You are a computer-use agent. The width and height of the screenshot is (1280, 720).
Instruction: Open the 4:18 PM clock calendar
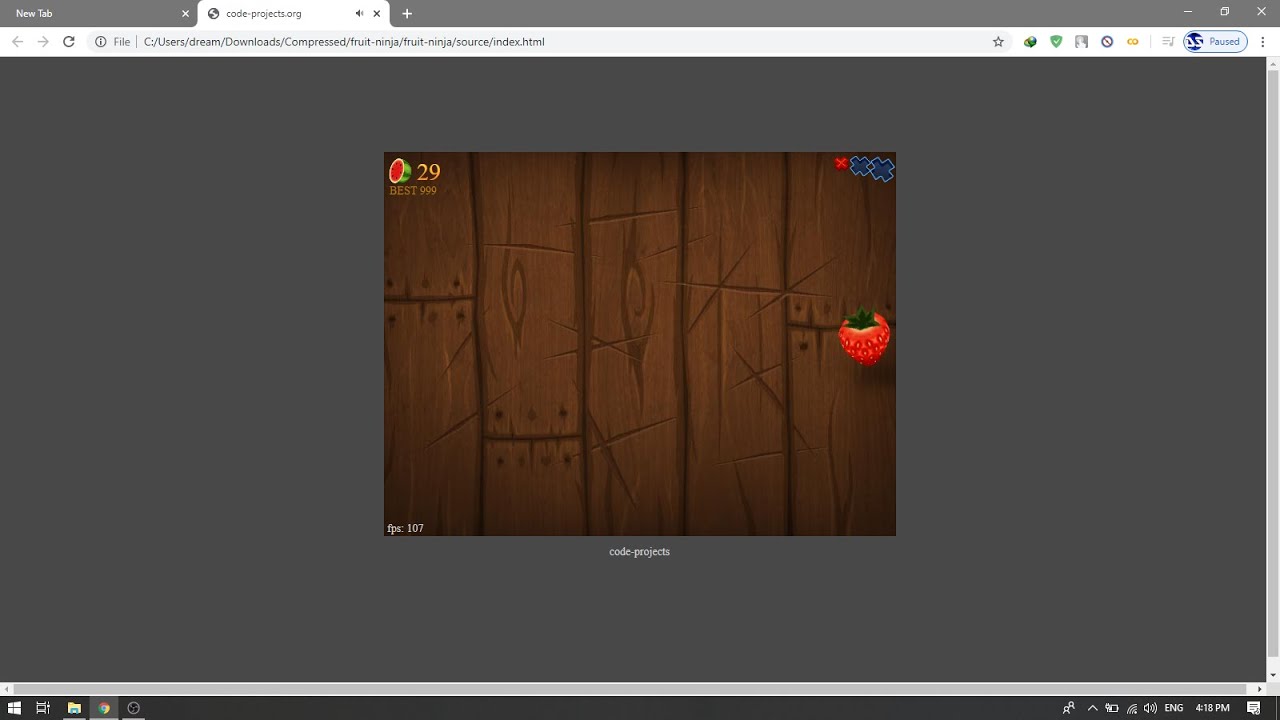(1212, 708)
